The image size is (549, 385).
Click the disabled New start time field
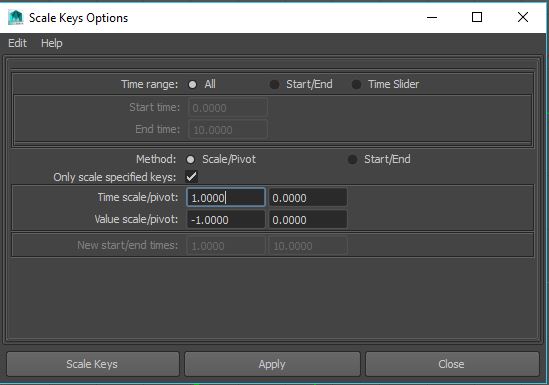pyautogui.click(x=226, y=245)
